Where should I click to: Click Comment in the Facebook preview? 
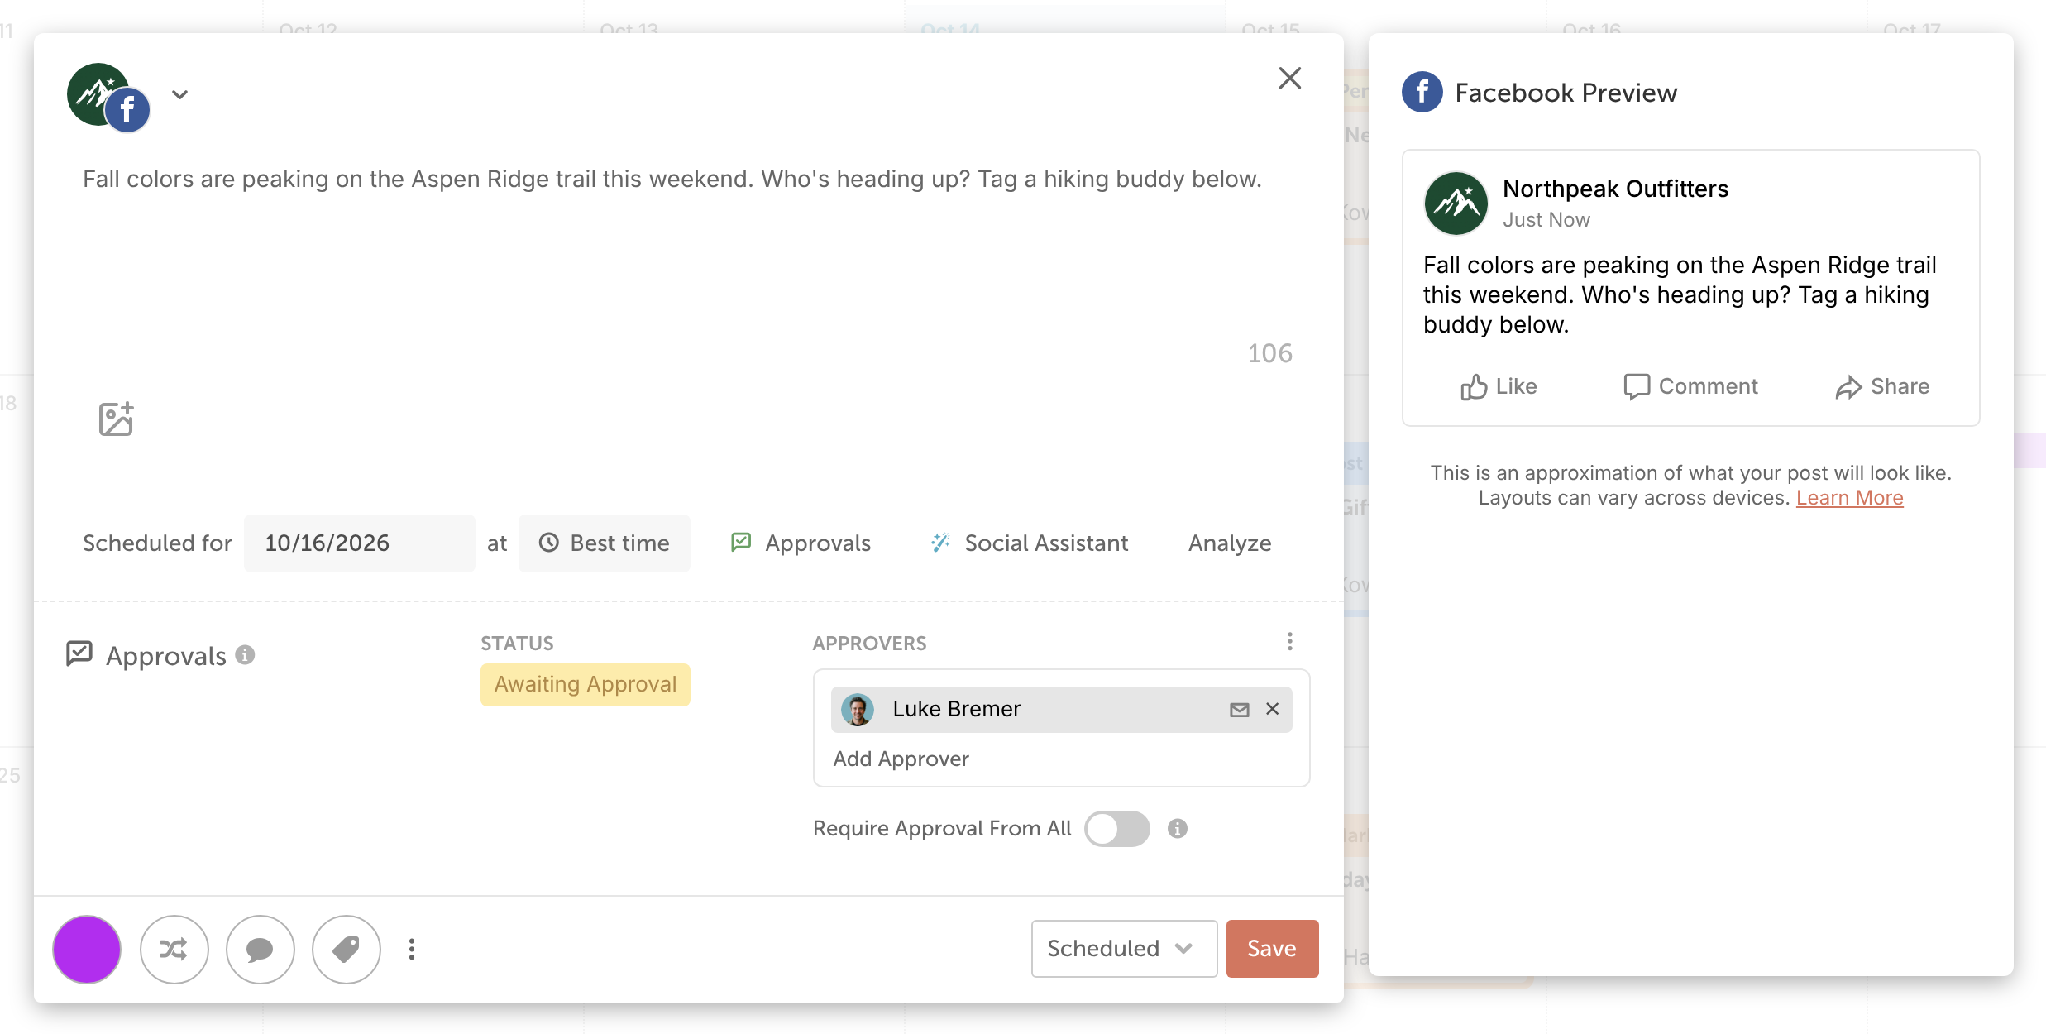(1690, 387)
